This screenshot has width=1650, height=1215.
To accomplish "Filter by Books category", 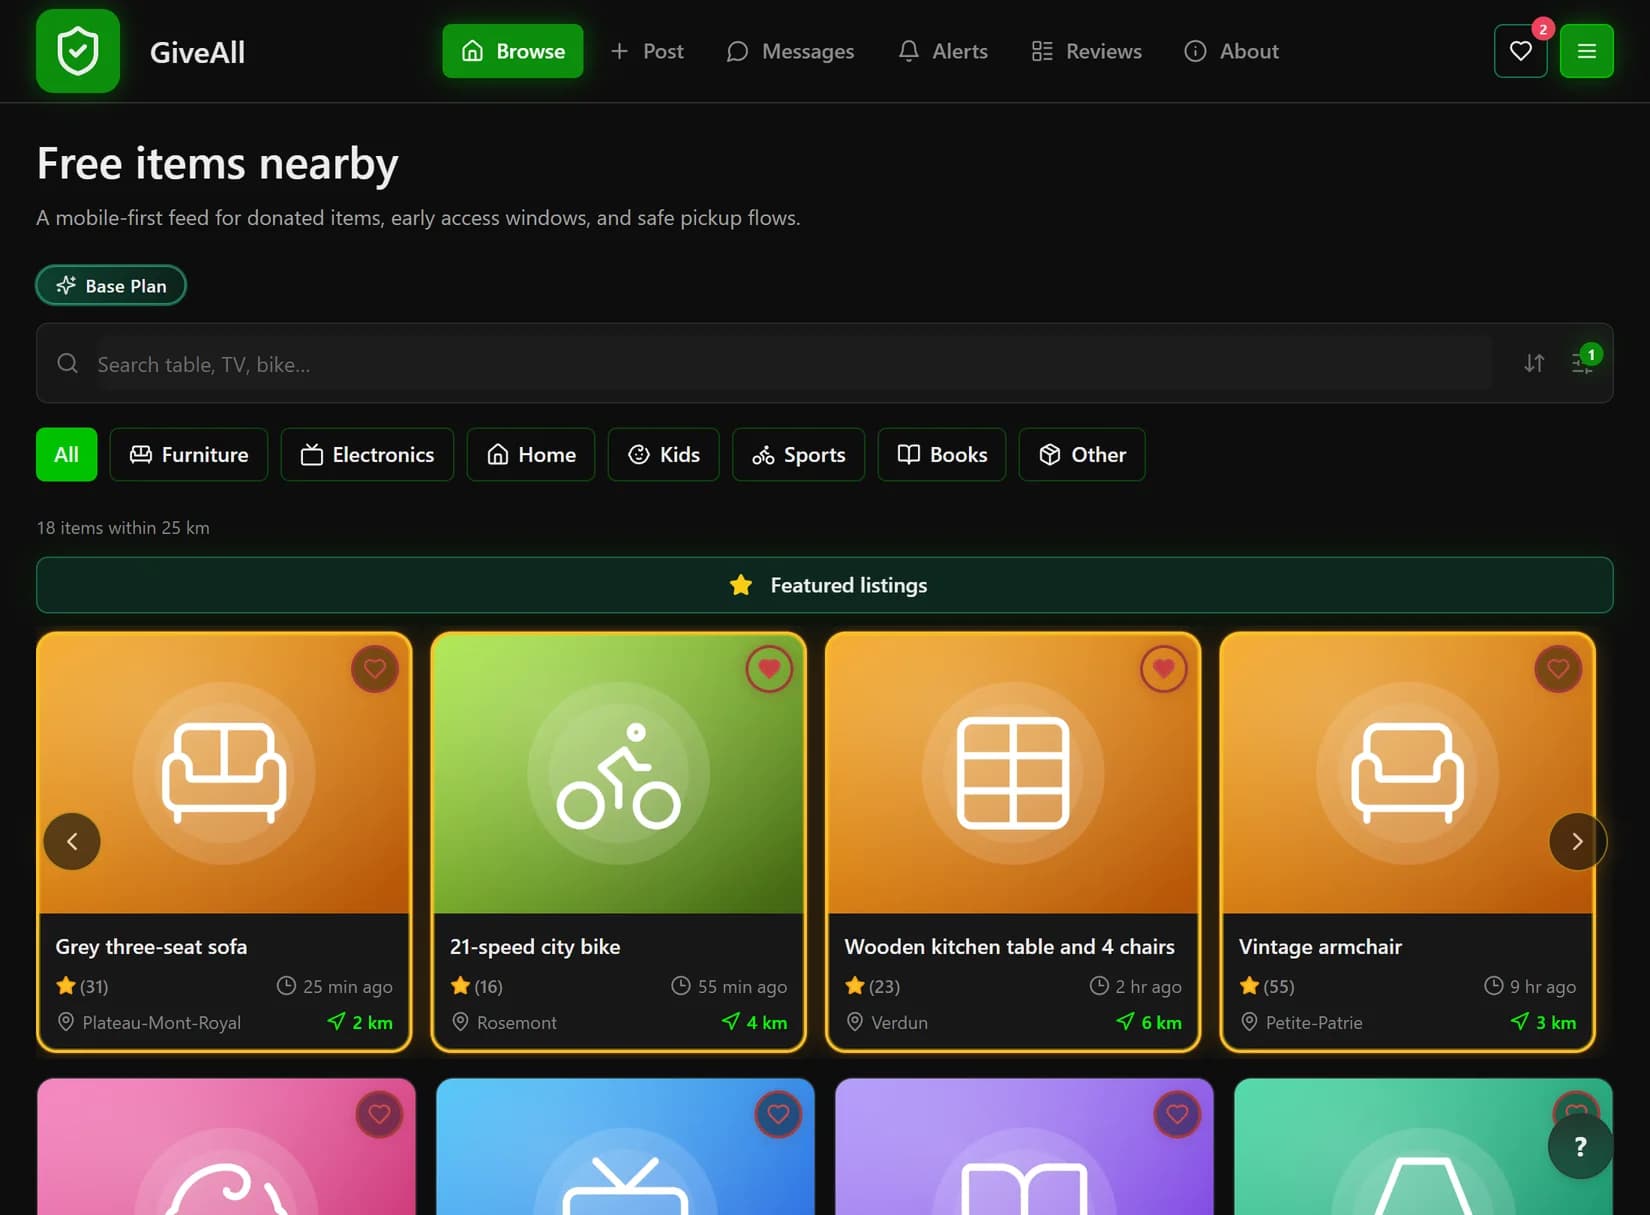I will click(942, 454).
